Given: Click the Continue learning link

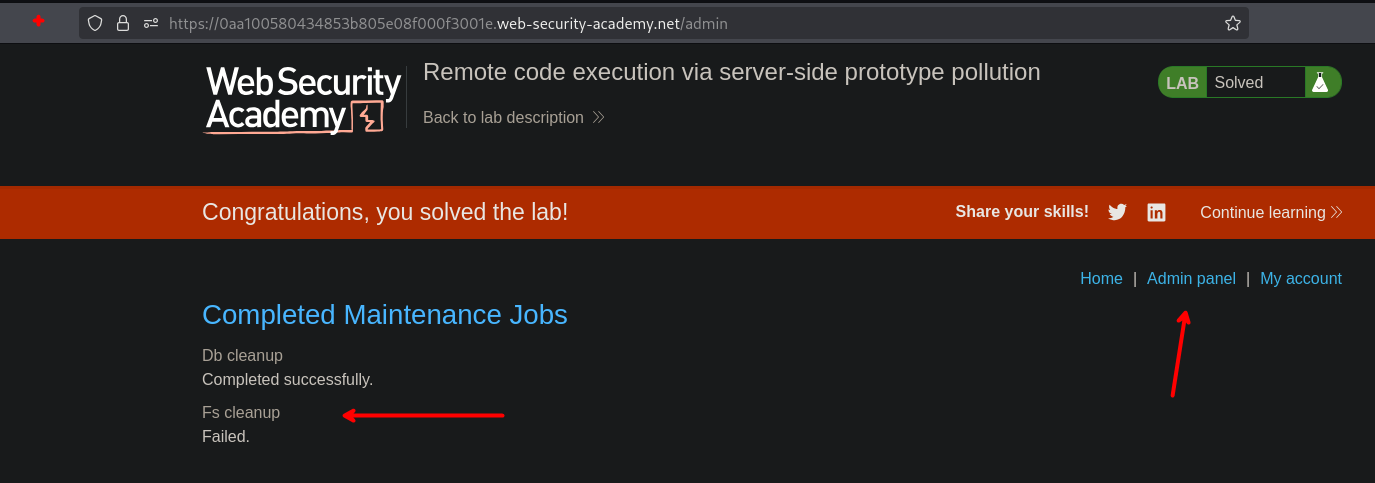Looking at the screenshot, I should [1262, 212].
